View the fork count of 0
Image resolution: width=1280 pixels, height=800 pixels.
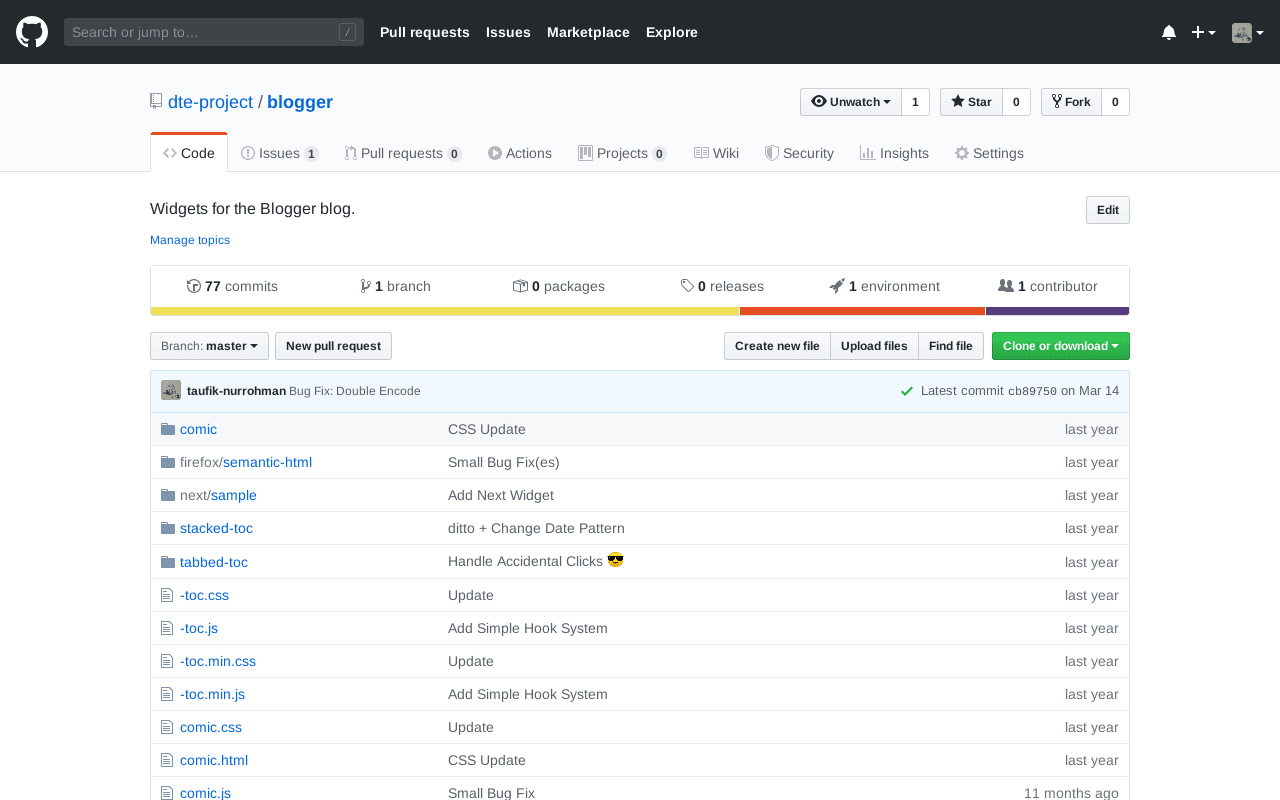click(x=1115, y=102)
